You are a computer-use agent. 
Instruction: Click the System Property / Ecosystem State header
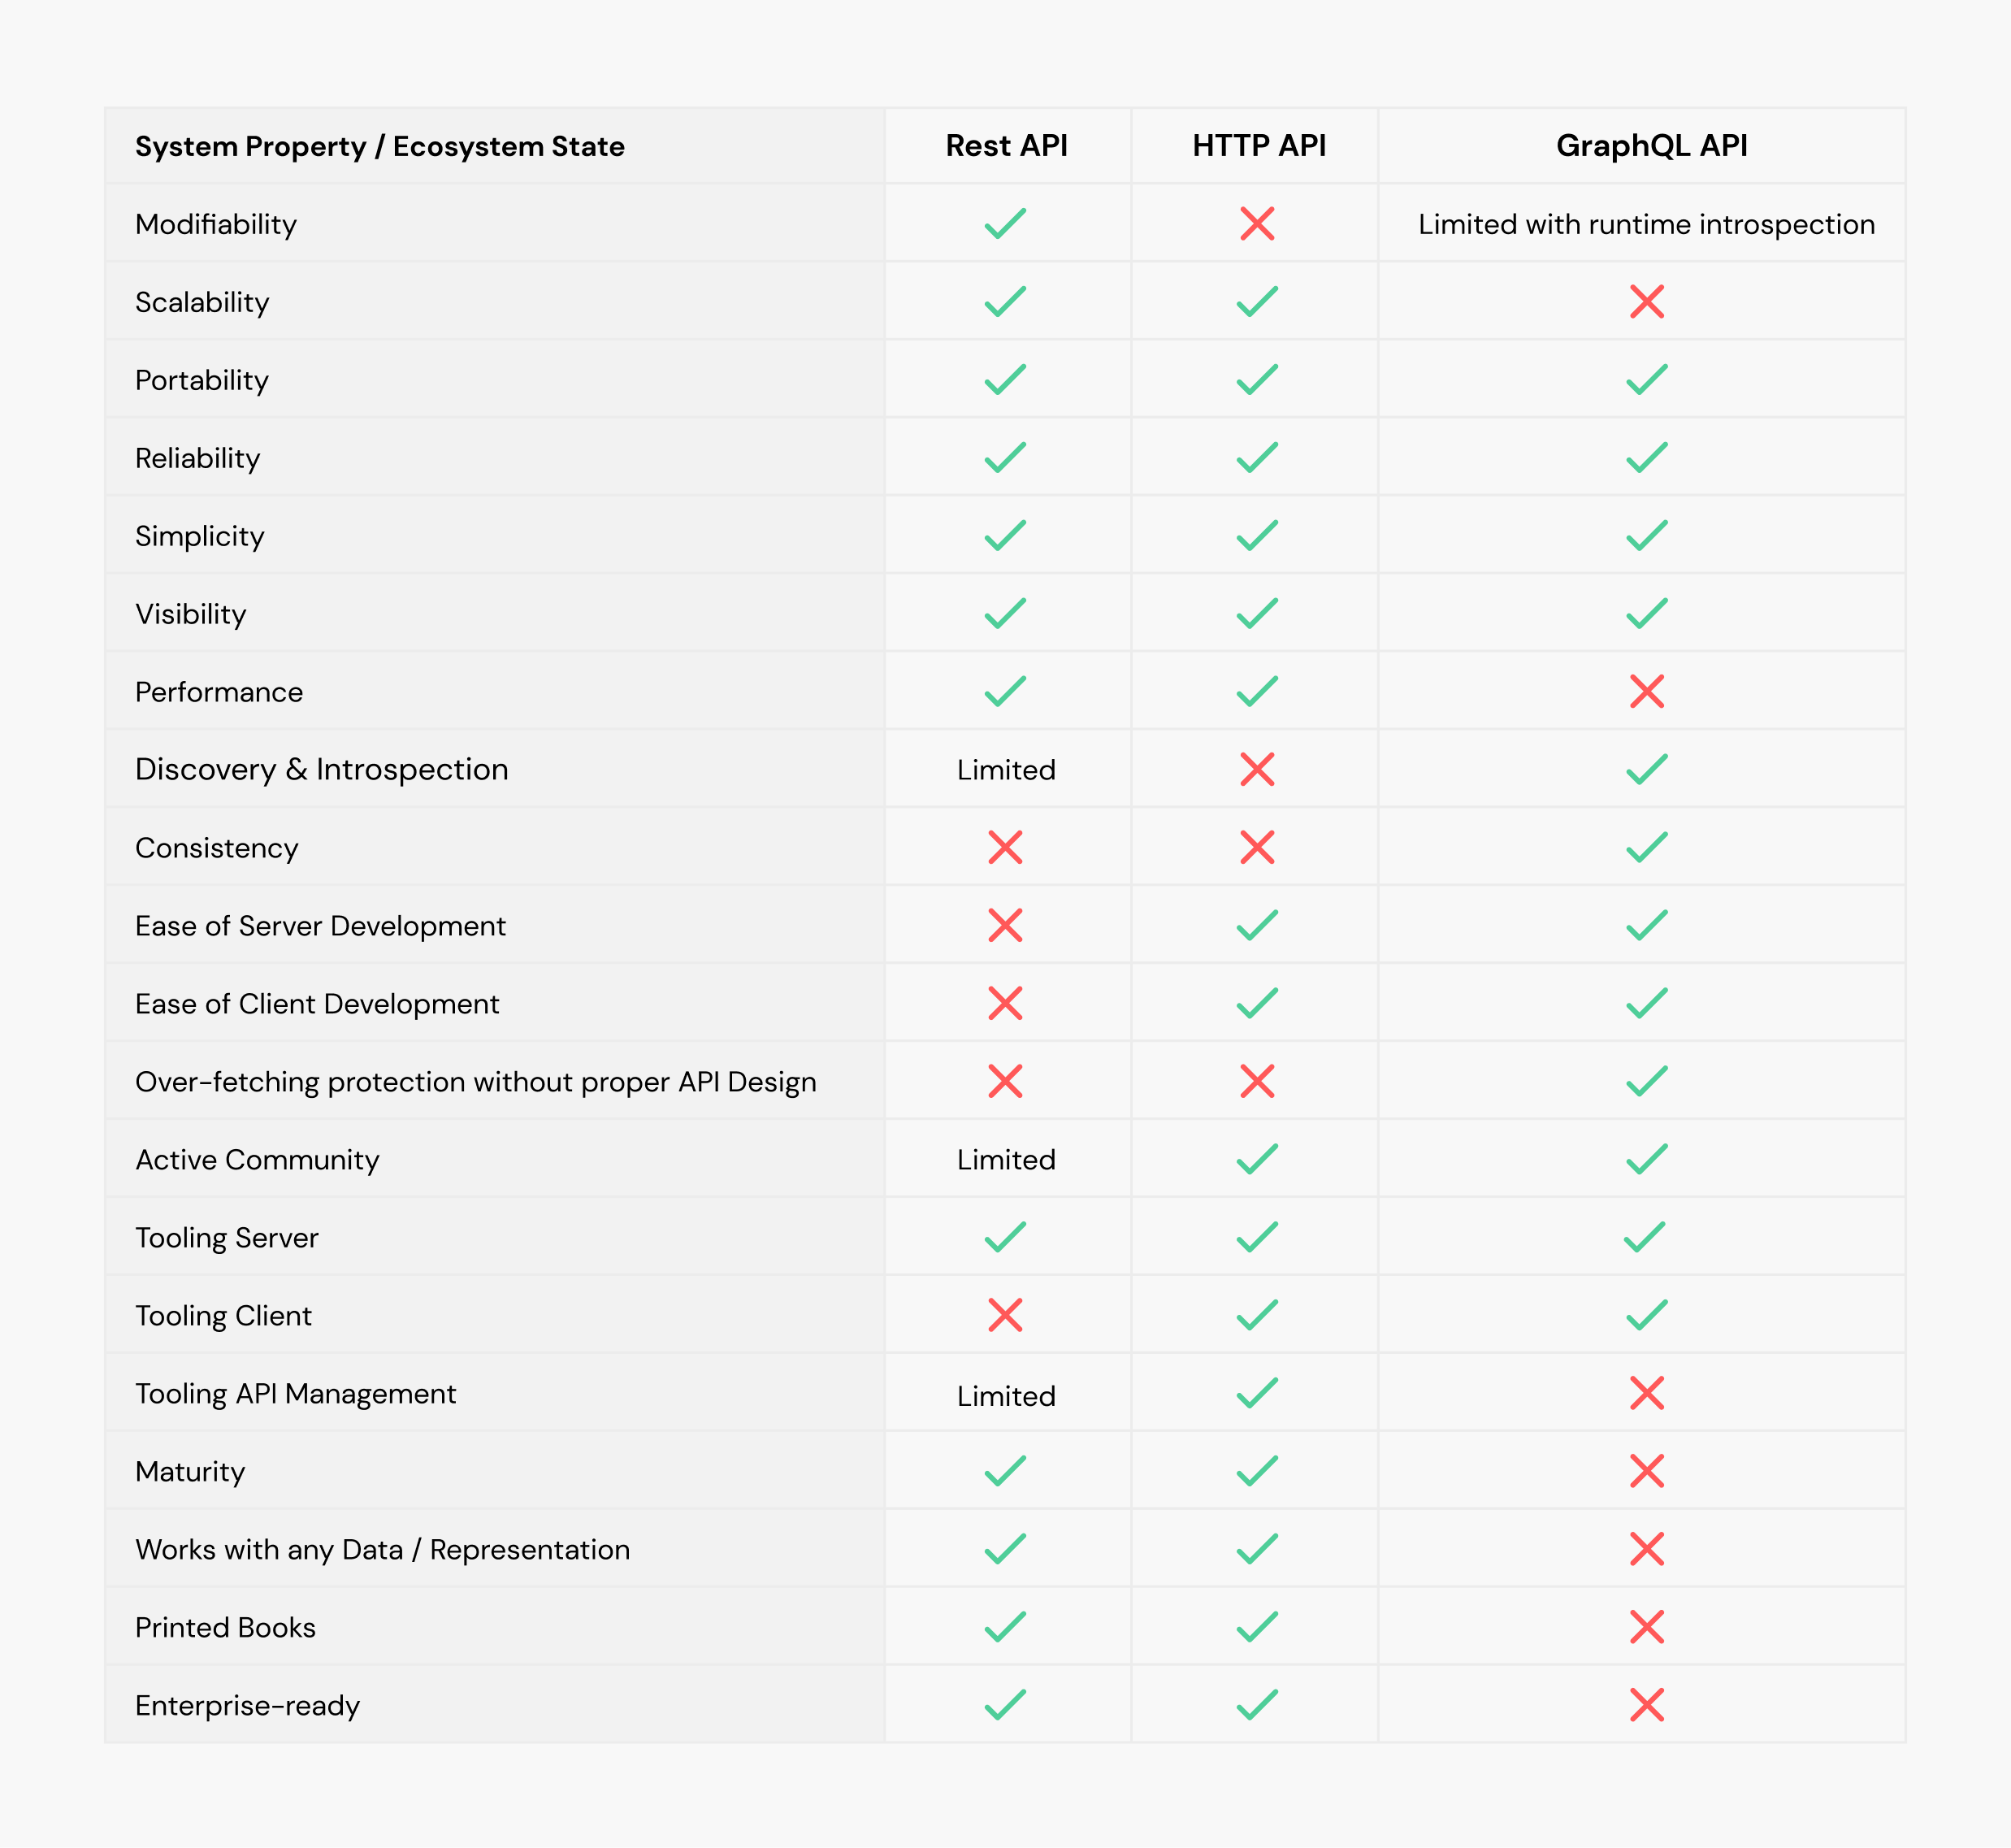point(380,147)
